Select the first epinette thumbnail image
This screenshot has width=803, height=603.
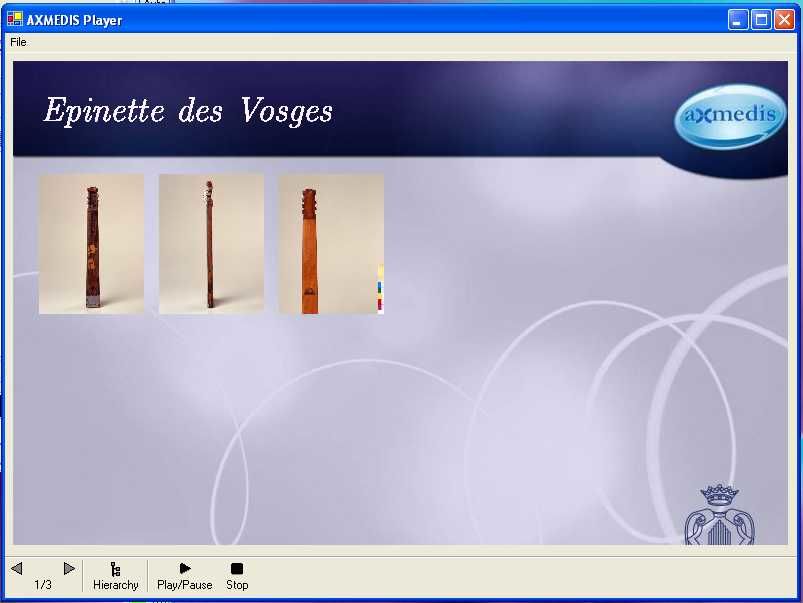pos(91,244)
